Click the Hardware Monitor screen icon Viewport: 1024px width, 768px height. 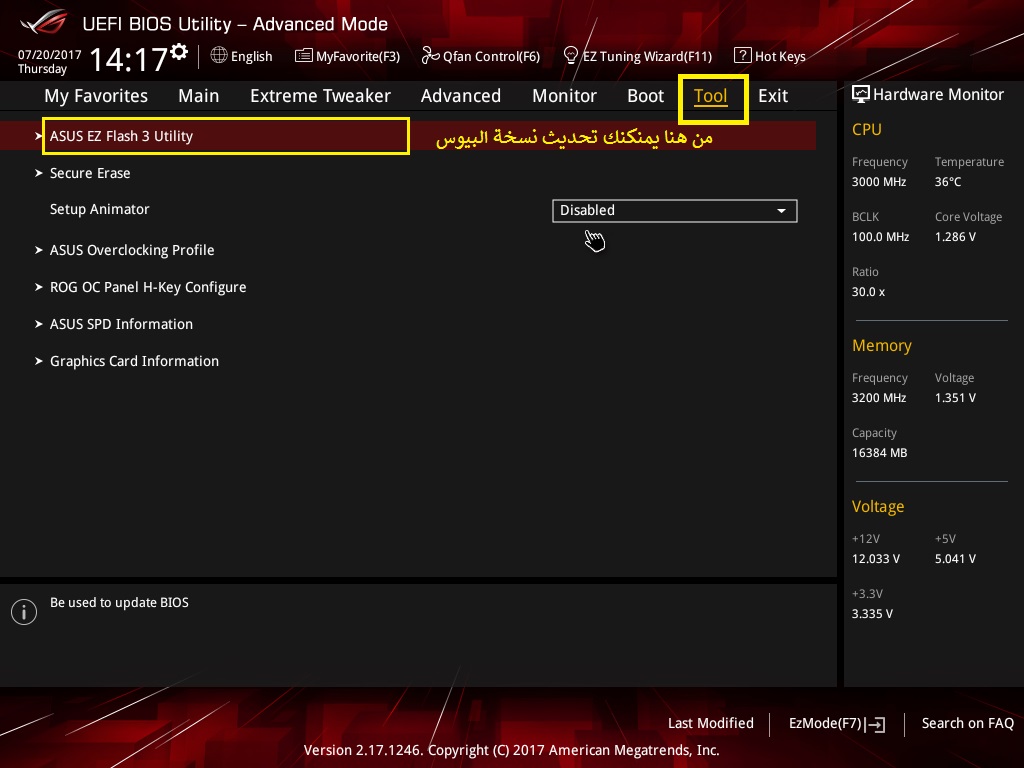[x=861, y=94]
